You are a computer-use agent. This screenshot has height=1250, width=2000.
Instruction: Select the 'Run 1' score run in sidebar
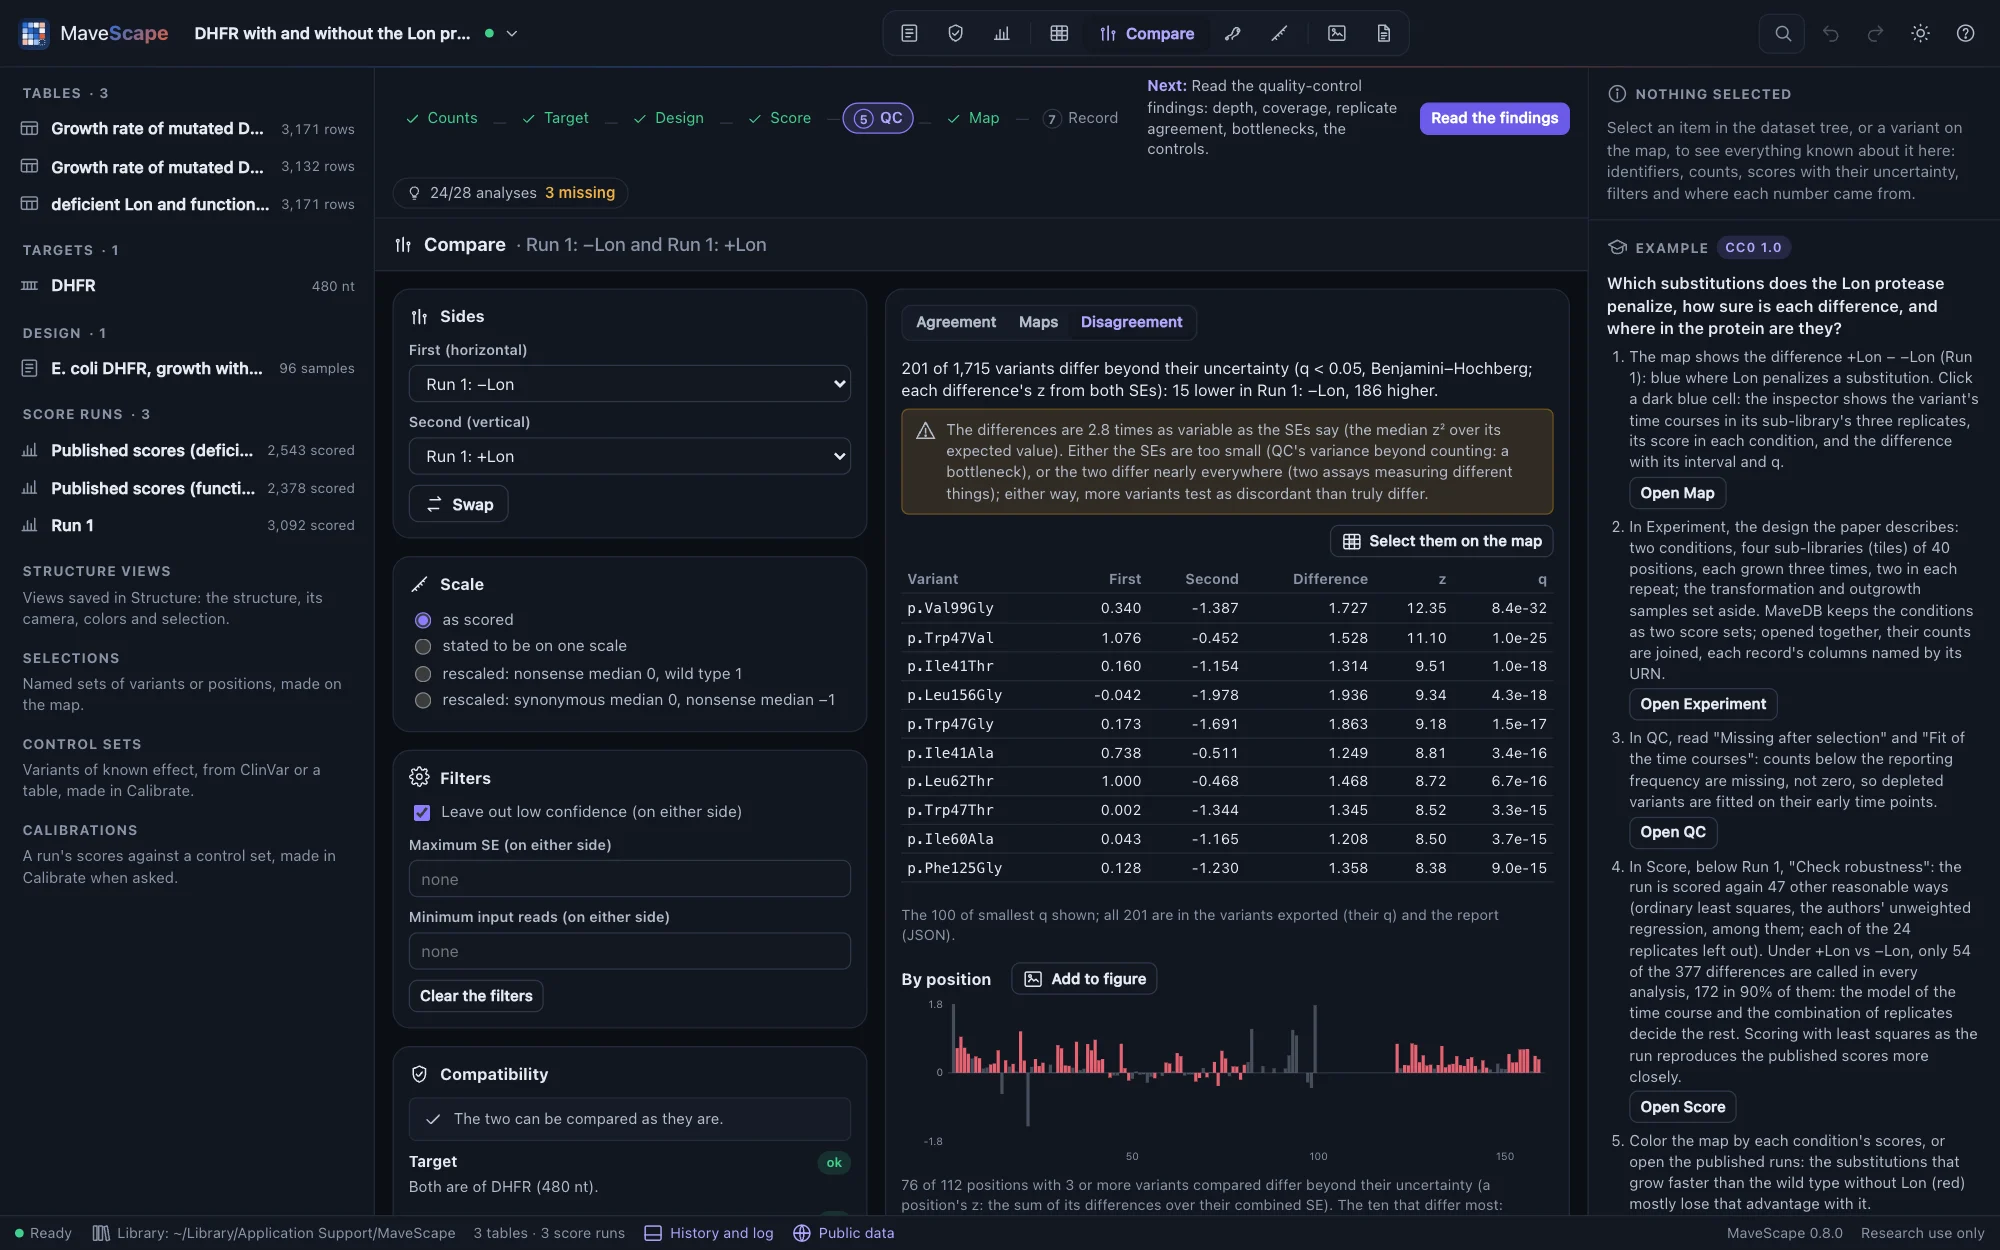point(188,525)
